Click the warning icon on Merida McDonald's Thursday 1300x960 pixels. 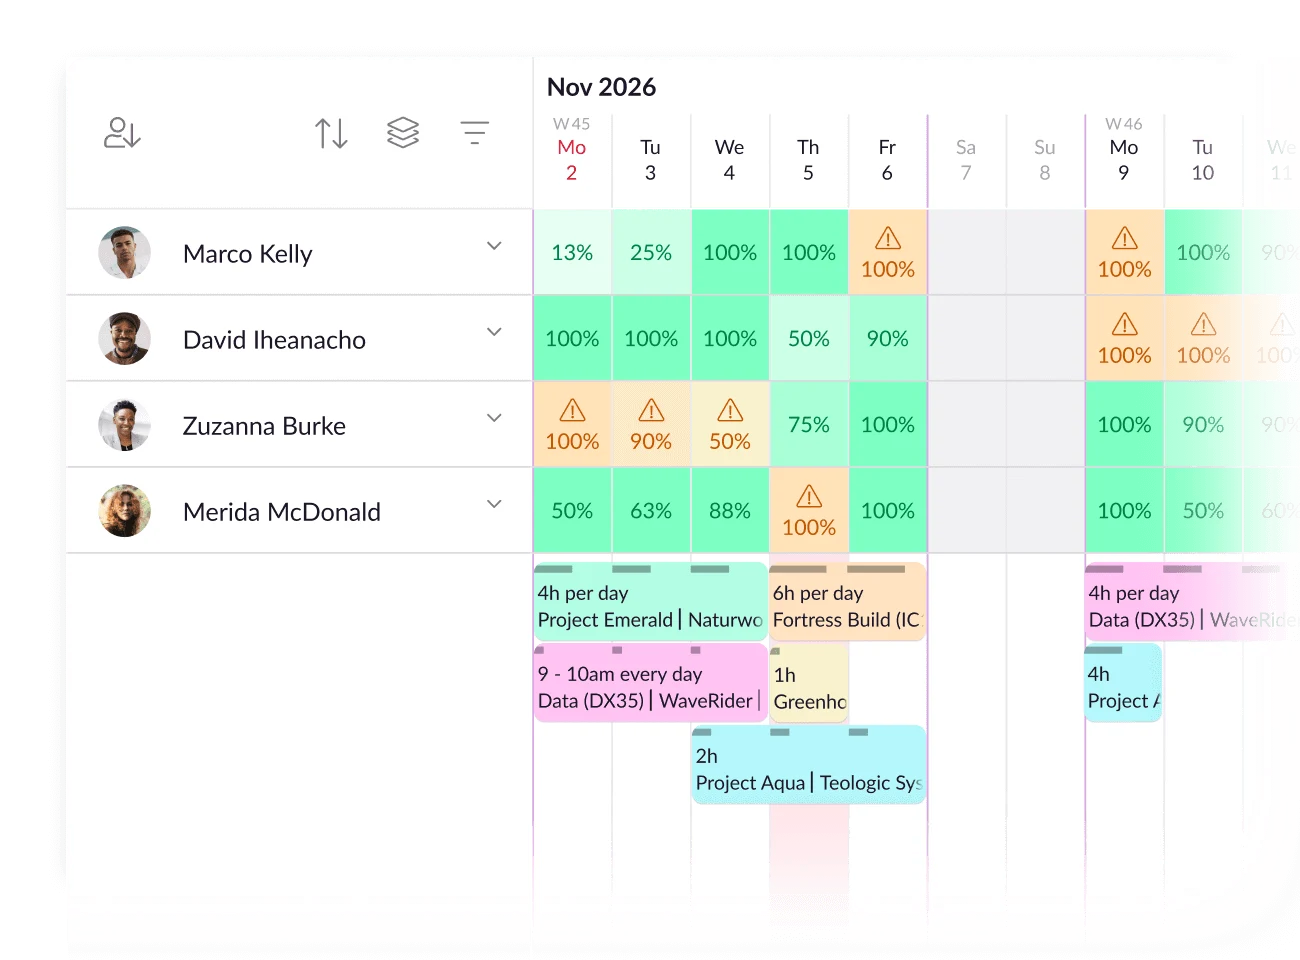point(808,496)
